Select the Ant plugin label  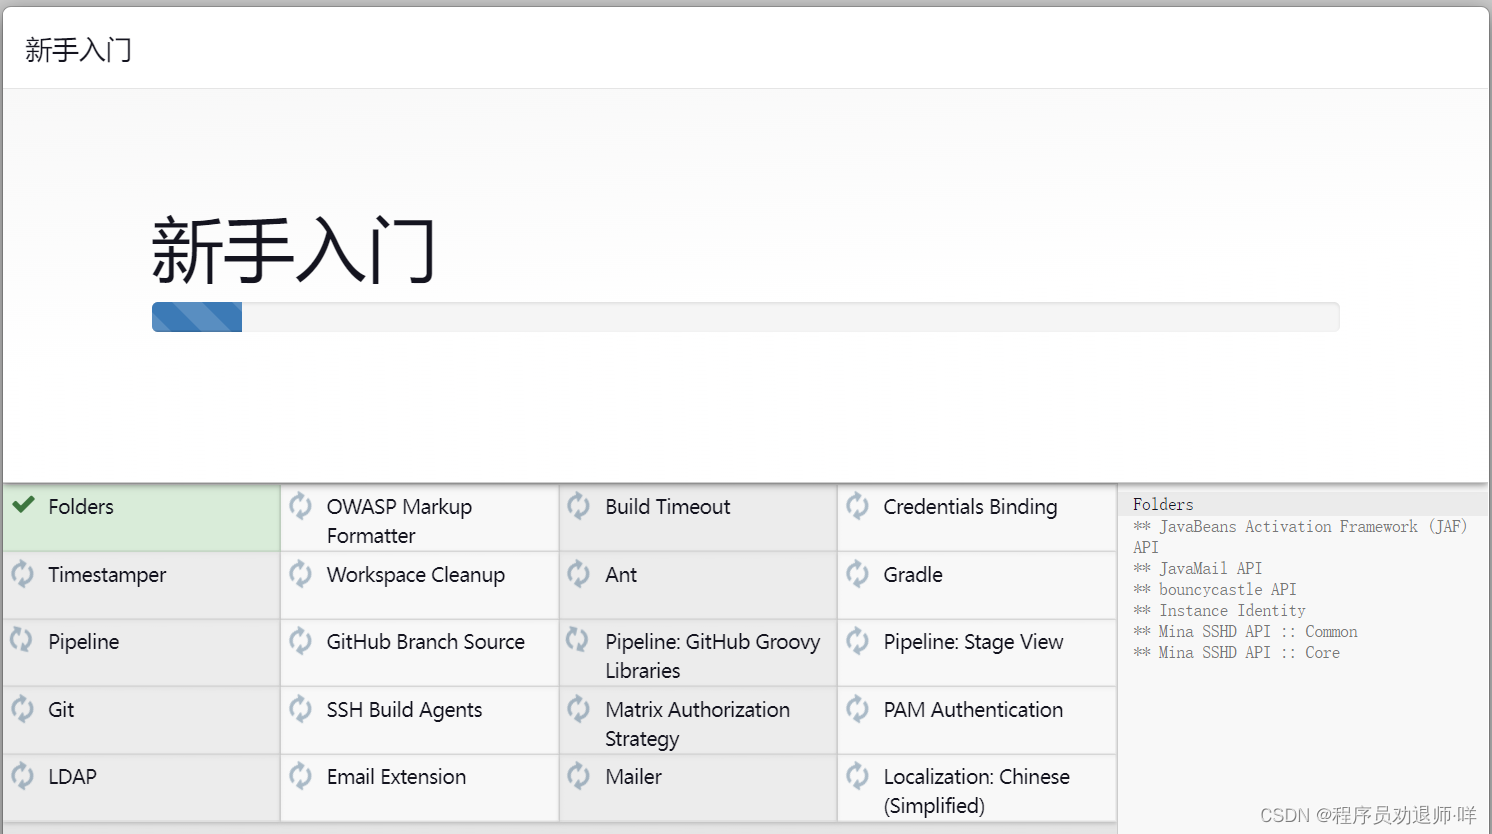(621, 575)
